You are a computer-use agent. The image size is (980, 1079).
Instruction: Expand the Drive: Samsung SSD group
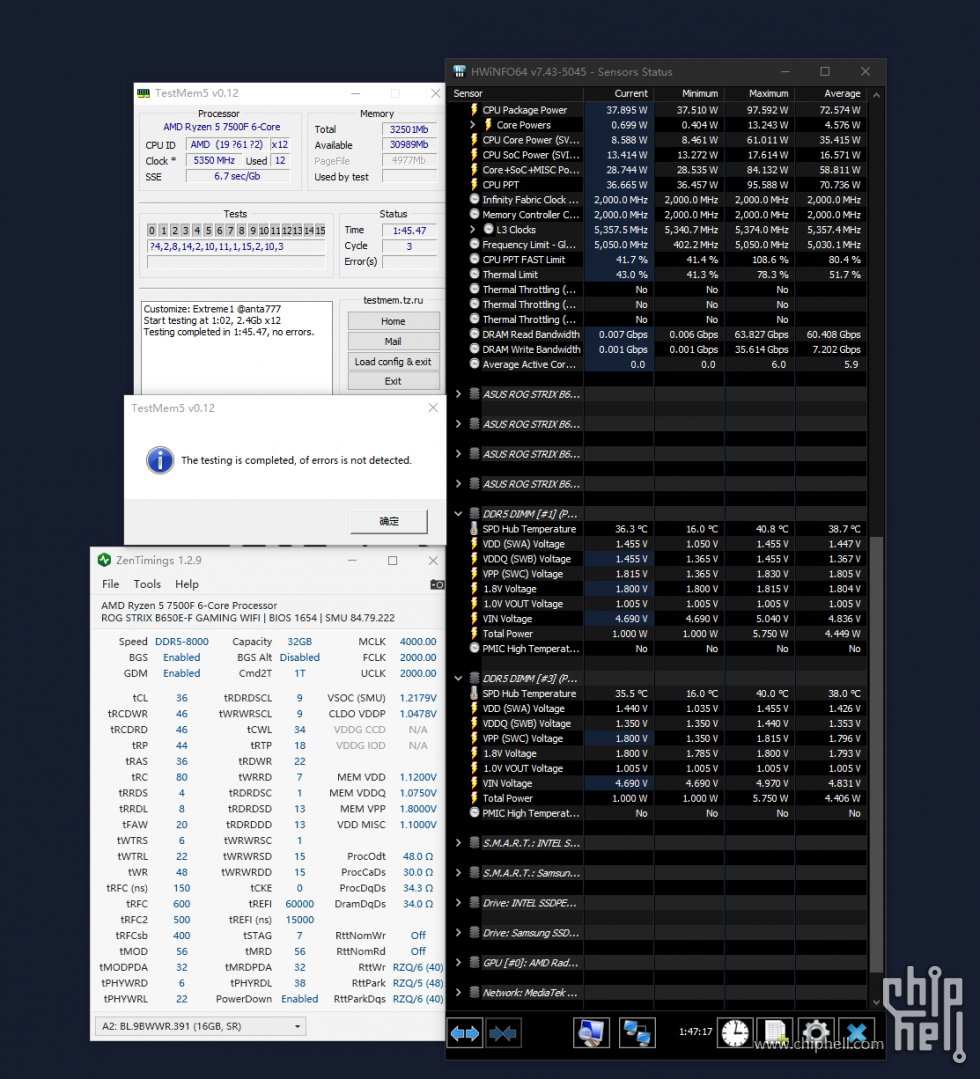pos(458,932)
